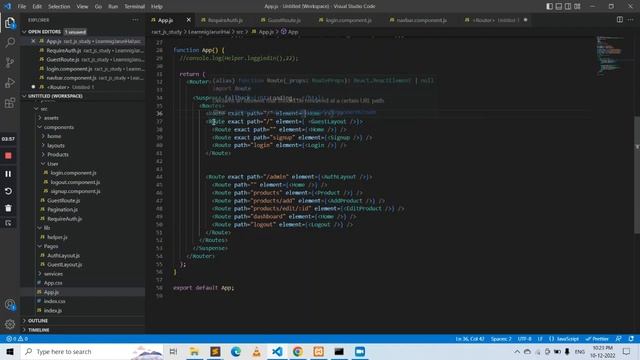Open the Accounts menu icon
This screenshot has width=640, height=360.
pos(10,304)
